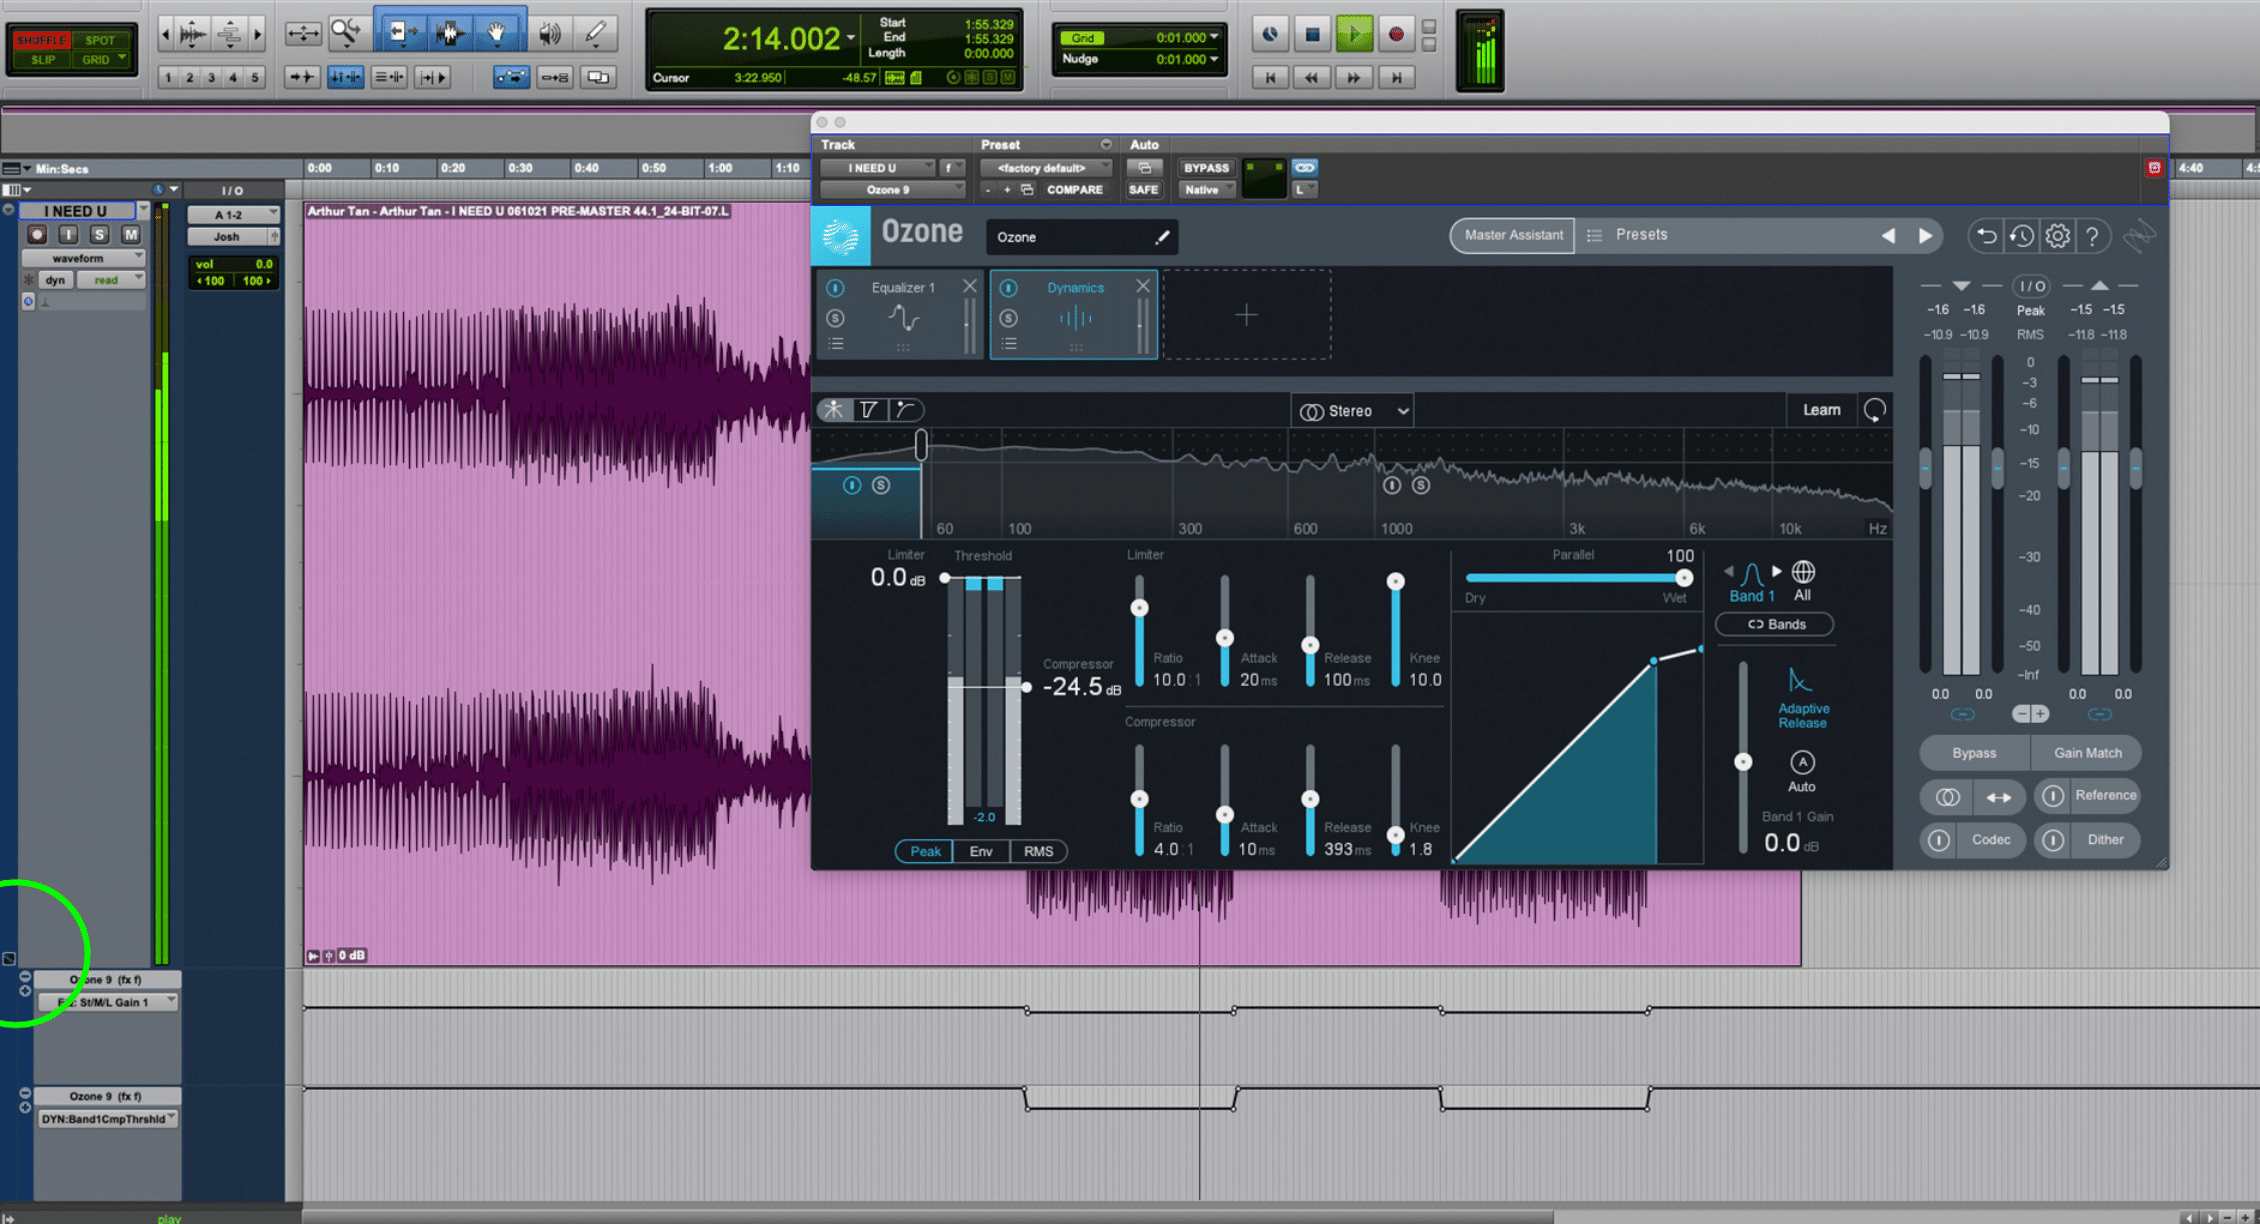Toggle the Codec power button
This screenshot has height=1224, width=2260.
click(1938, 840)
